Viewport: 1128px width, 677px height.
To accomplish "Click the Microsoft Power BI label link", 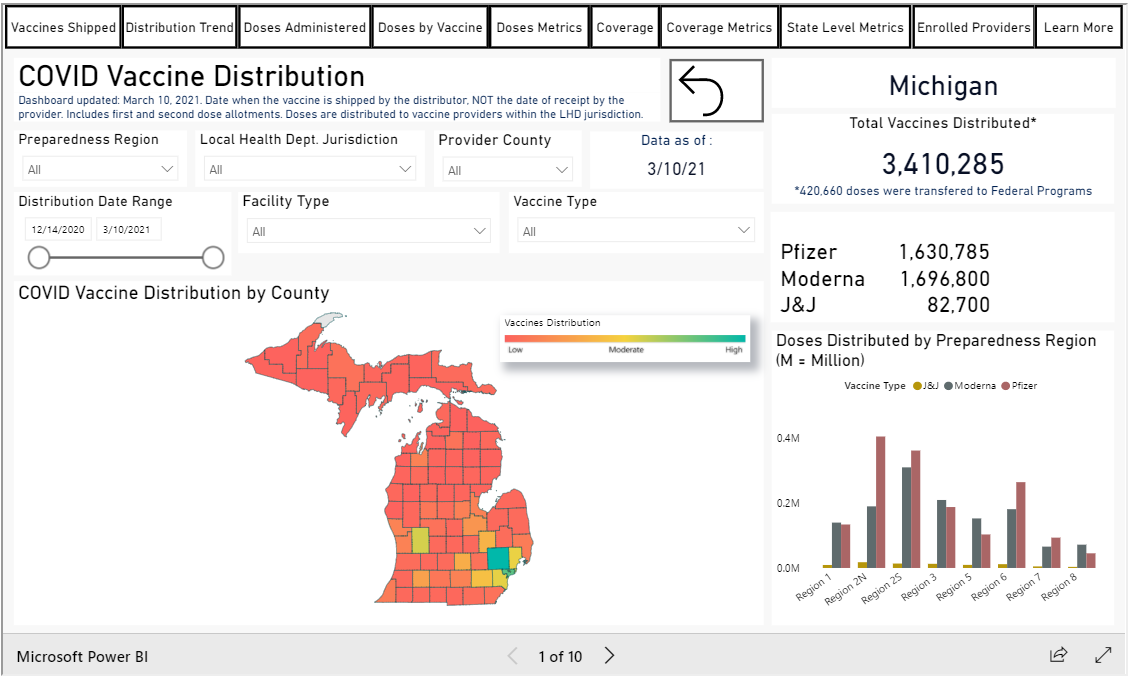I will (x=81, y=656).
